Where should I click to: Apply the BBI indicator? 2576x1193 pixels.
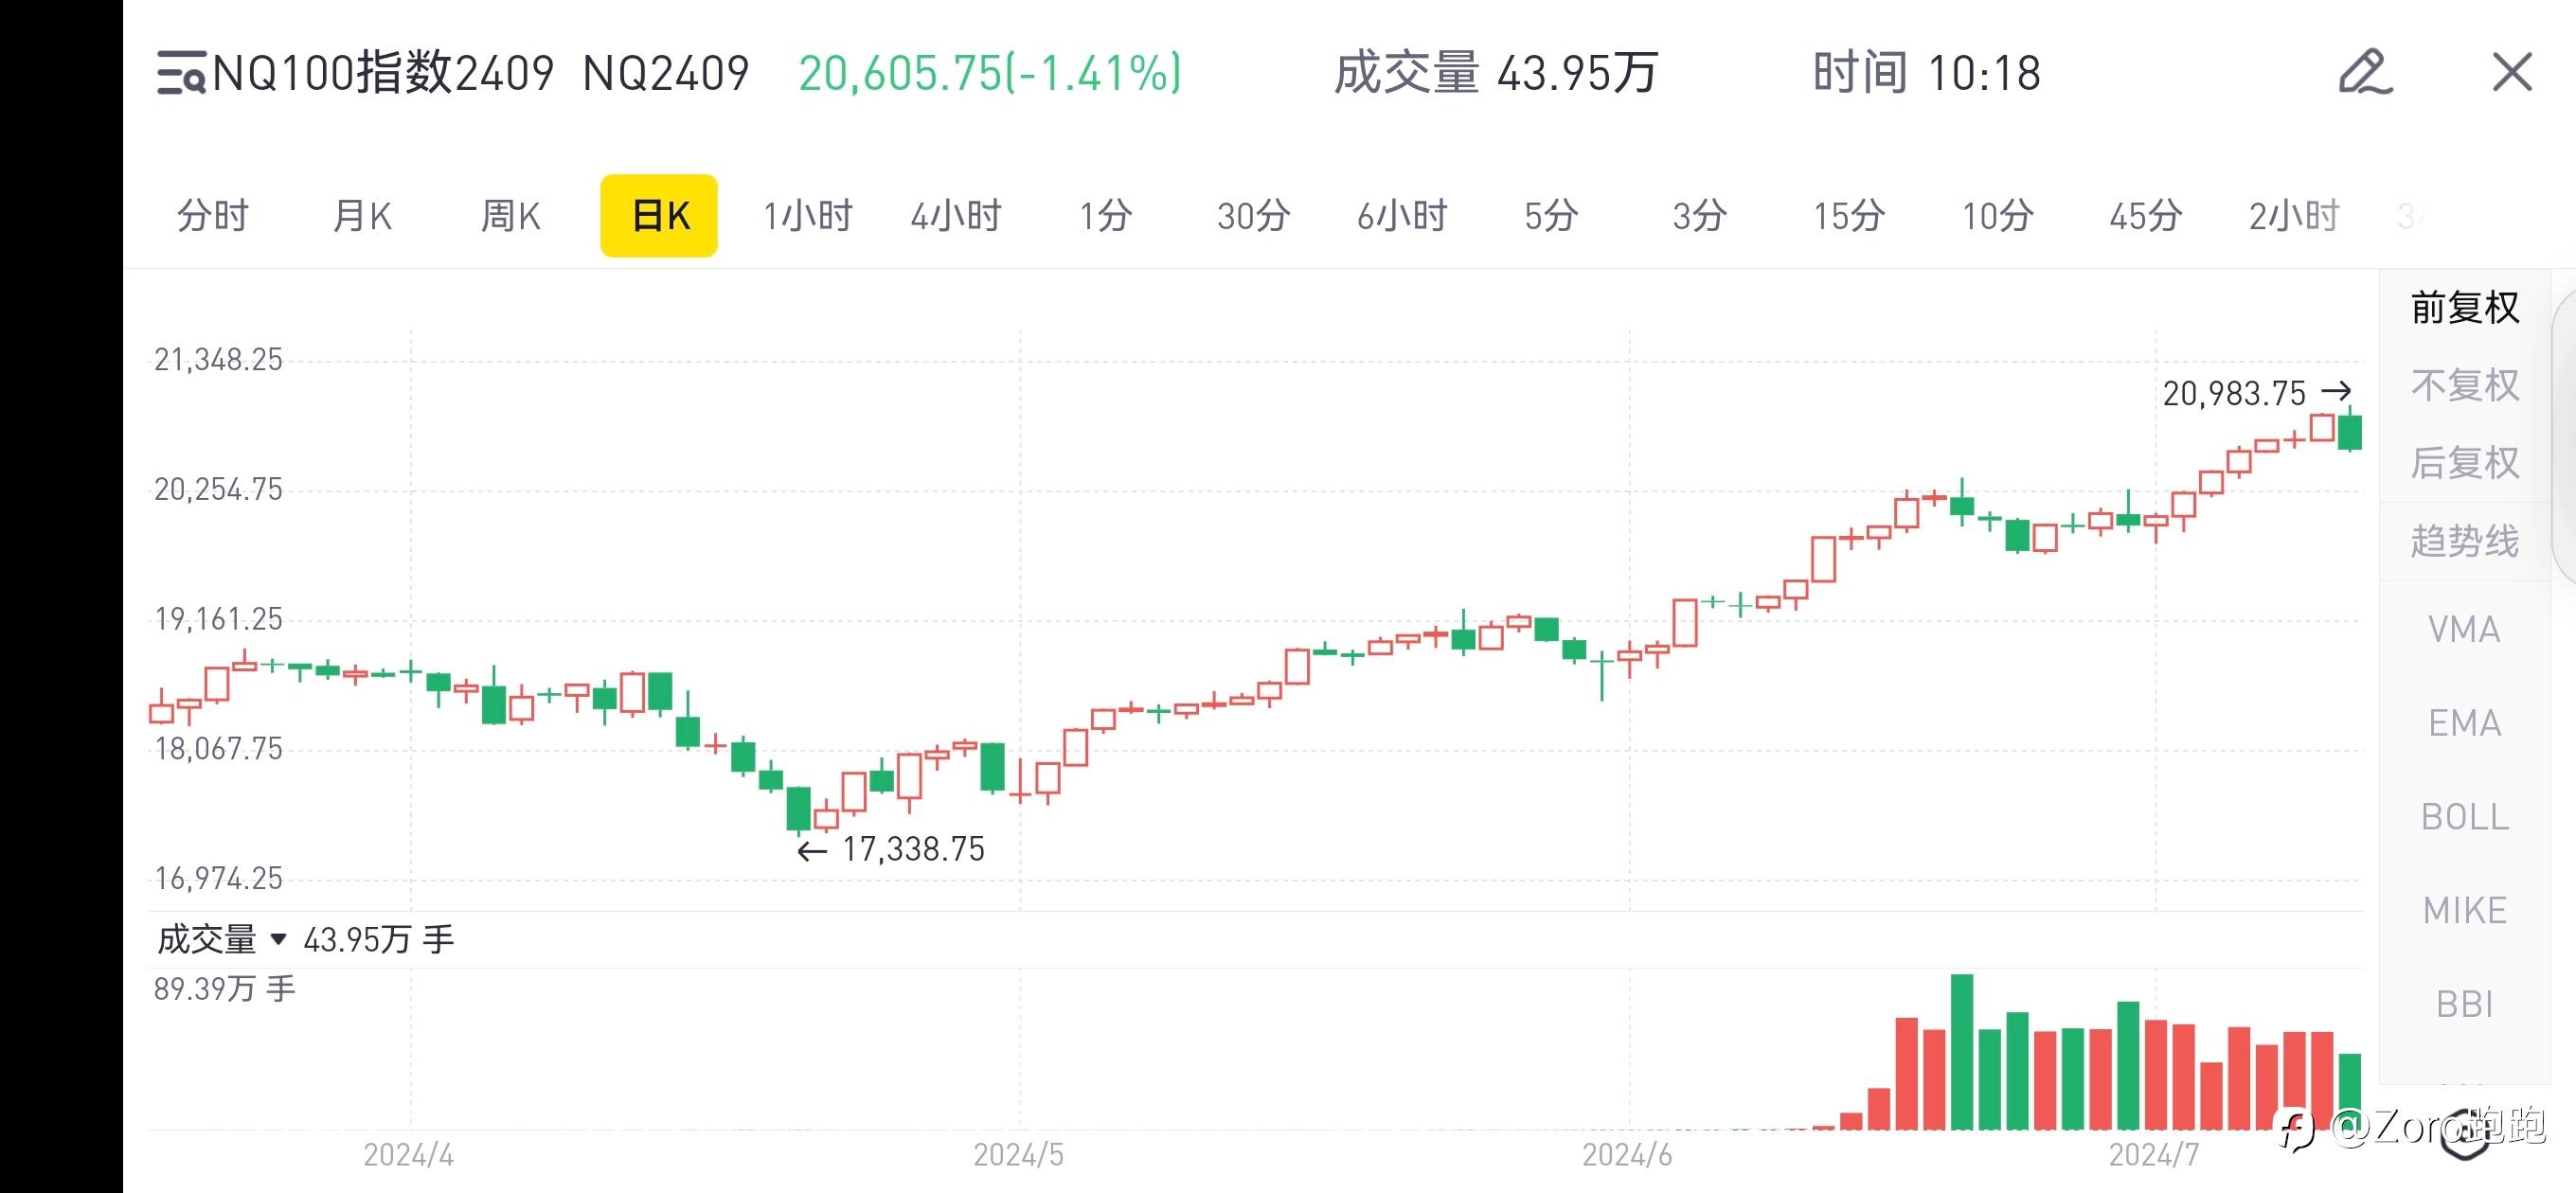point(2464,1003)
